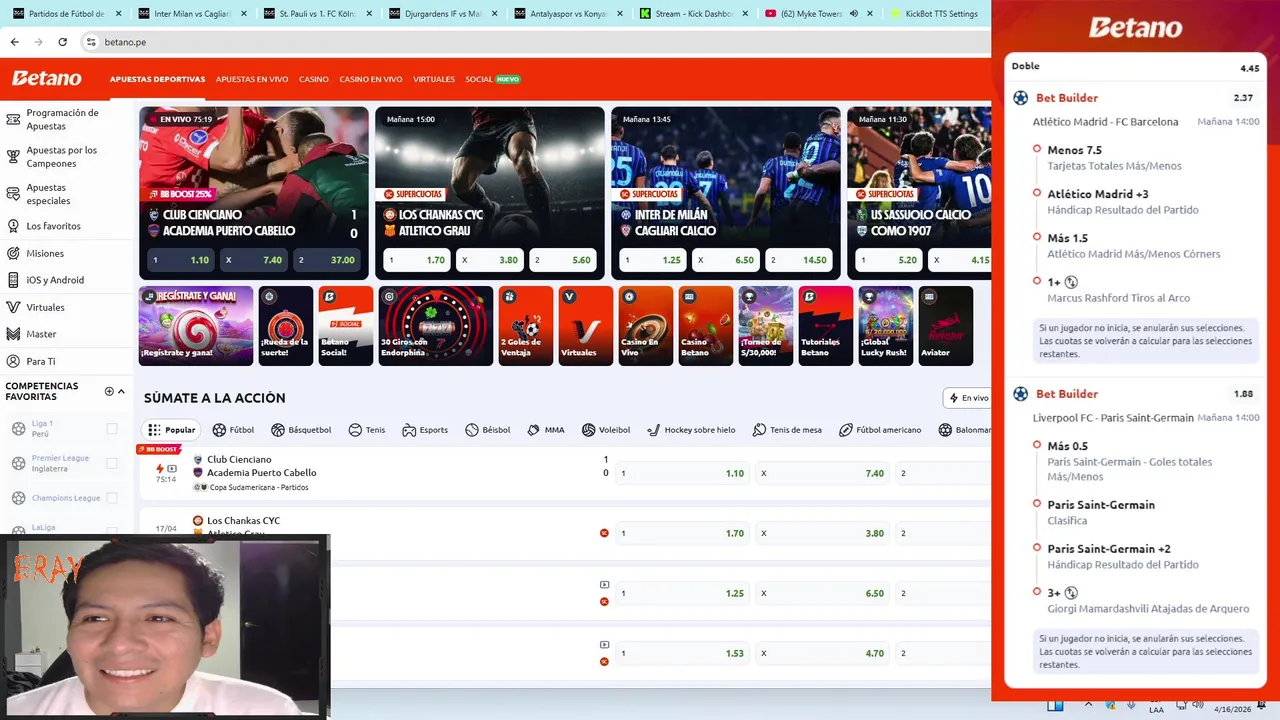Switch to Stream - Kick Dashboard browser tab
1280x720 pixels.
pyautogui.click(x=692, y=14)
